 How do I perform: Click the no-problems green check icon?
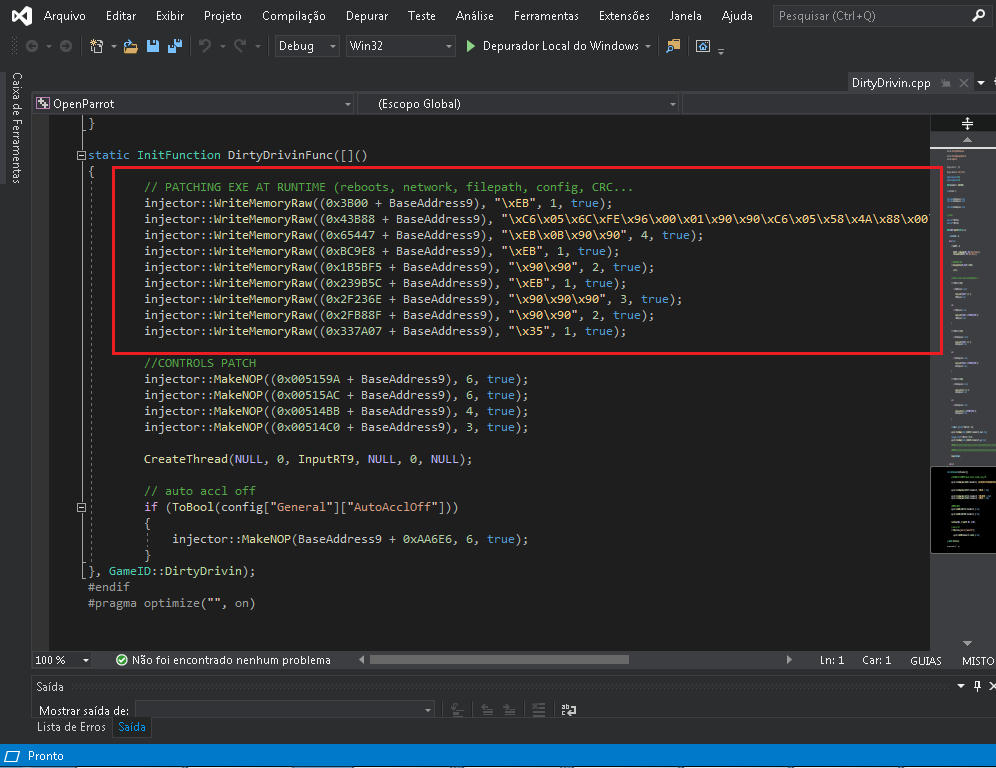pyautogui.click(x=121, y=660)
